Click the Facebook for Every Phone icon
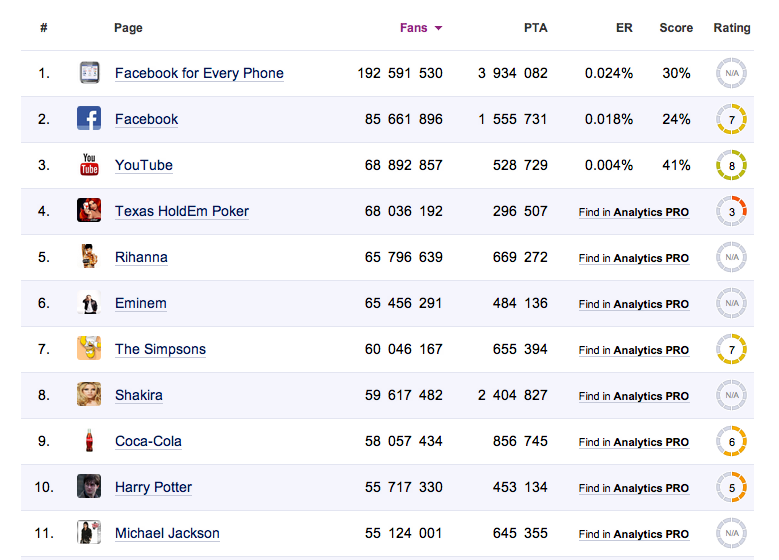The width and height of the screenshot is (779, 560). pyautogui.click(x=89, y=73)
